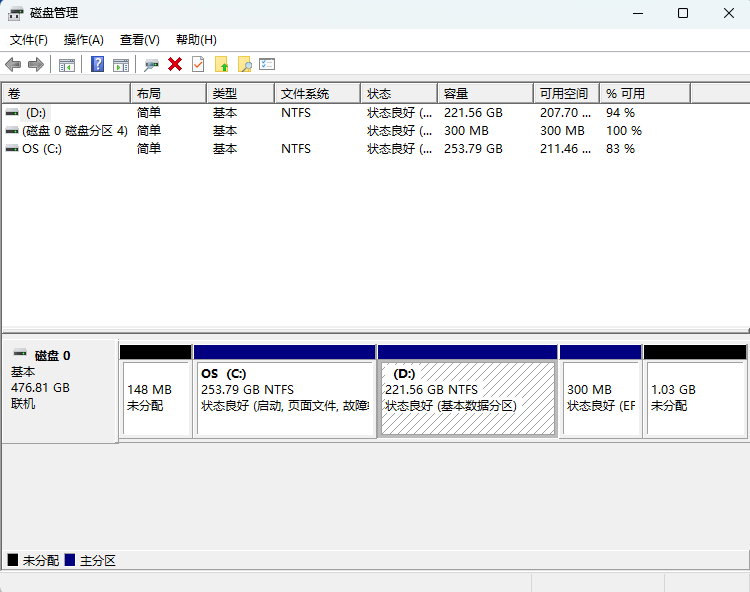Viewport: 750px width, 592px height.
Task: Toggle the console tree pane icon
Action: (66, 65)
